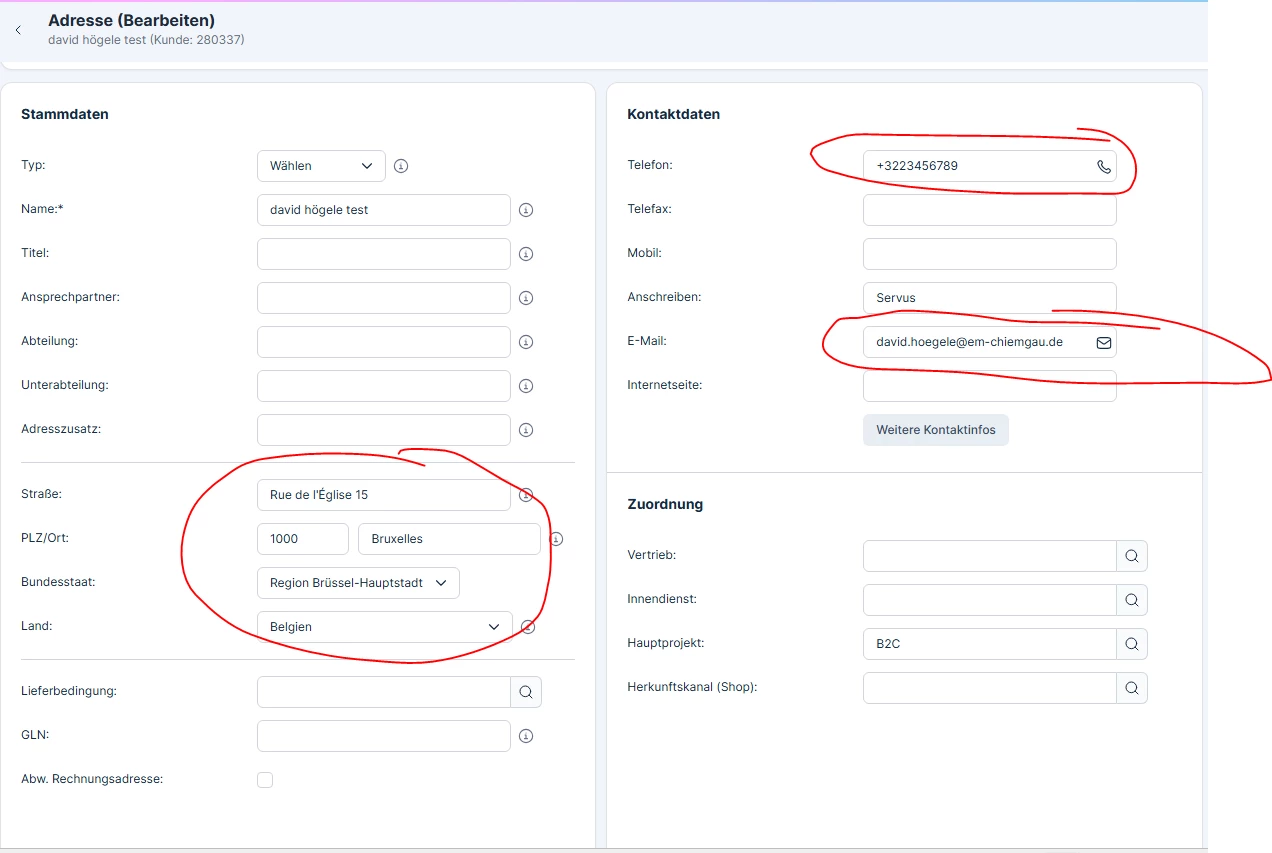The image size is (1272, 853).
Task: Show info icon next to Typ
Action: click(401, 166)
